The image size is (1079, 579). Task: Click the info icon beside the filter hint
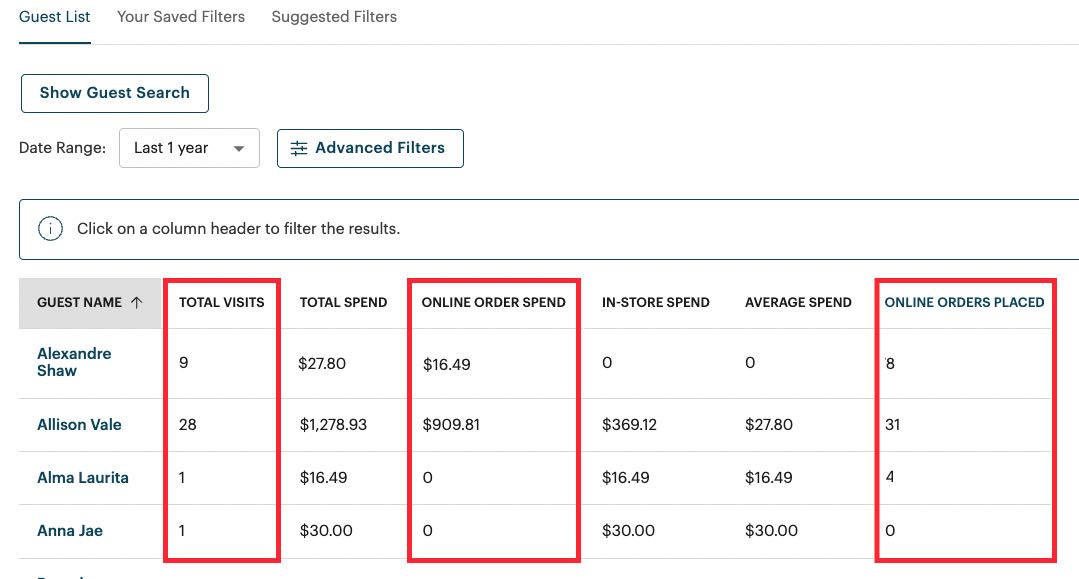[50, 228]
